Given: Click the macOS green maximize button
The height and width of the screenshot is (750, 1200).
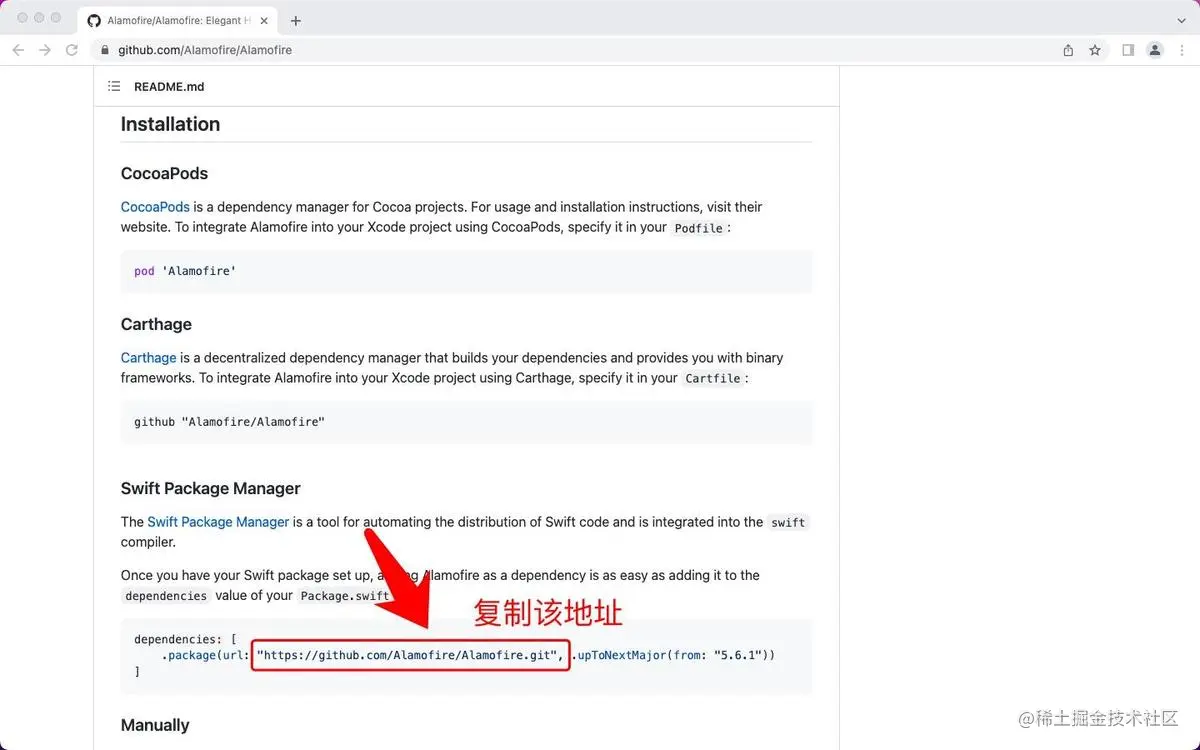Looking at the screenshot, I should (56, 18).
